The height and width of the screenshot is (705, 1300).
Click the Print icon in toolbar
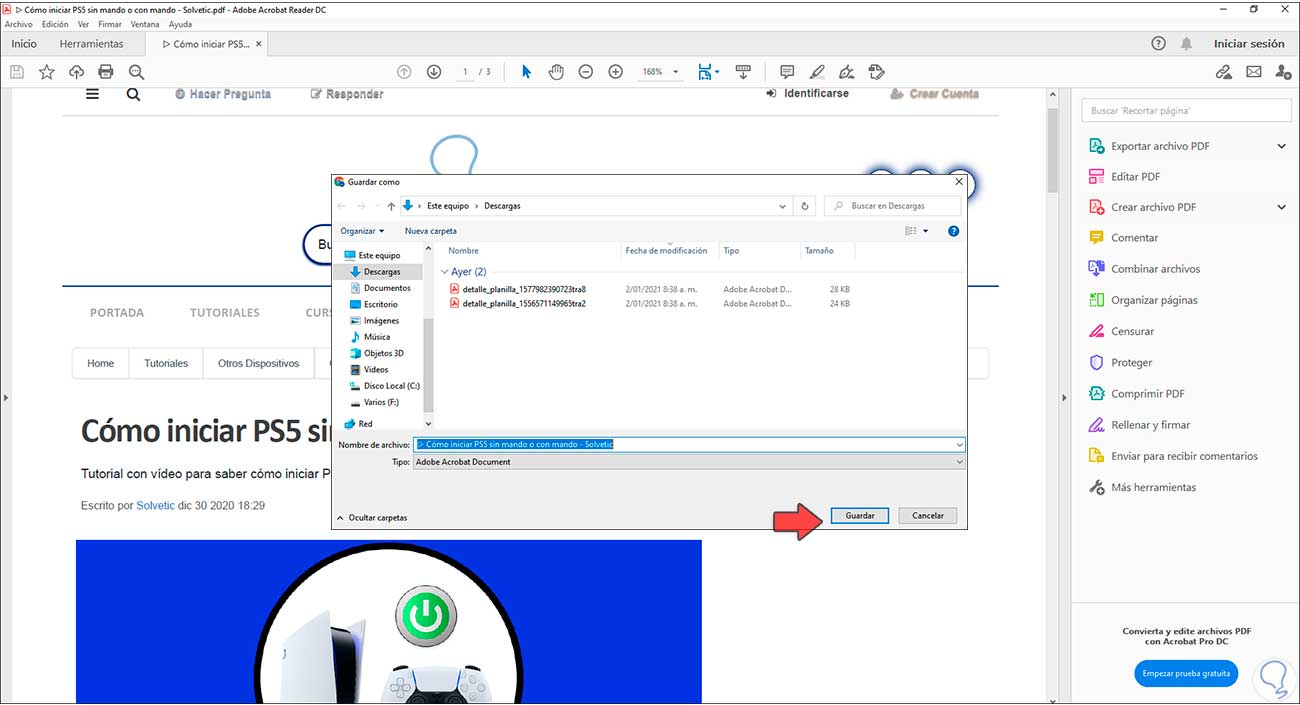[x=106, y=72]
